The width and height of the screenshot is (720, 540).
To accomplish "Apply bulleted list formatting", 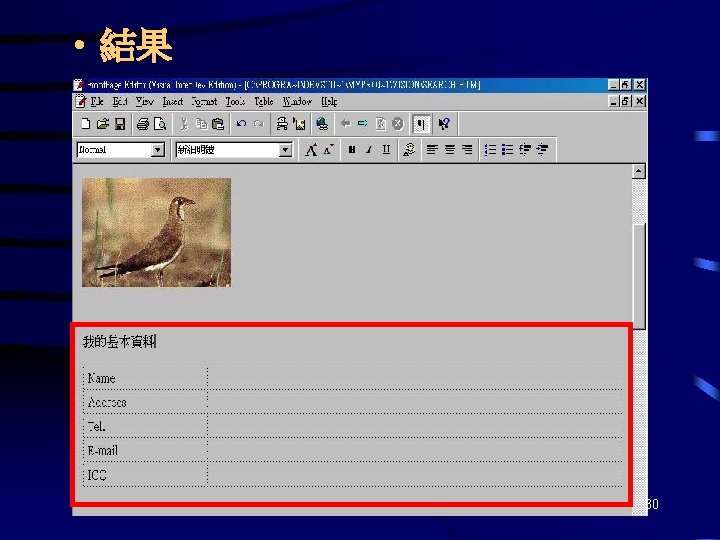I will coord(507,150).
